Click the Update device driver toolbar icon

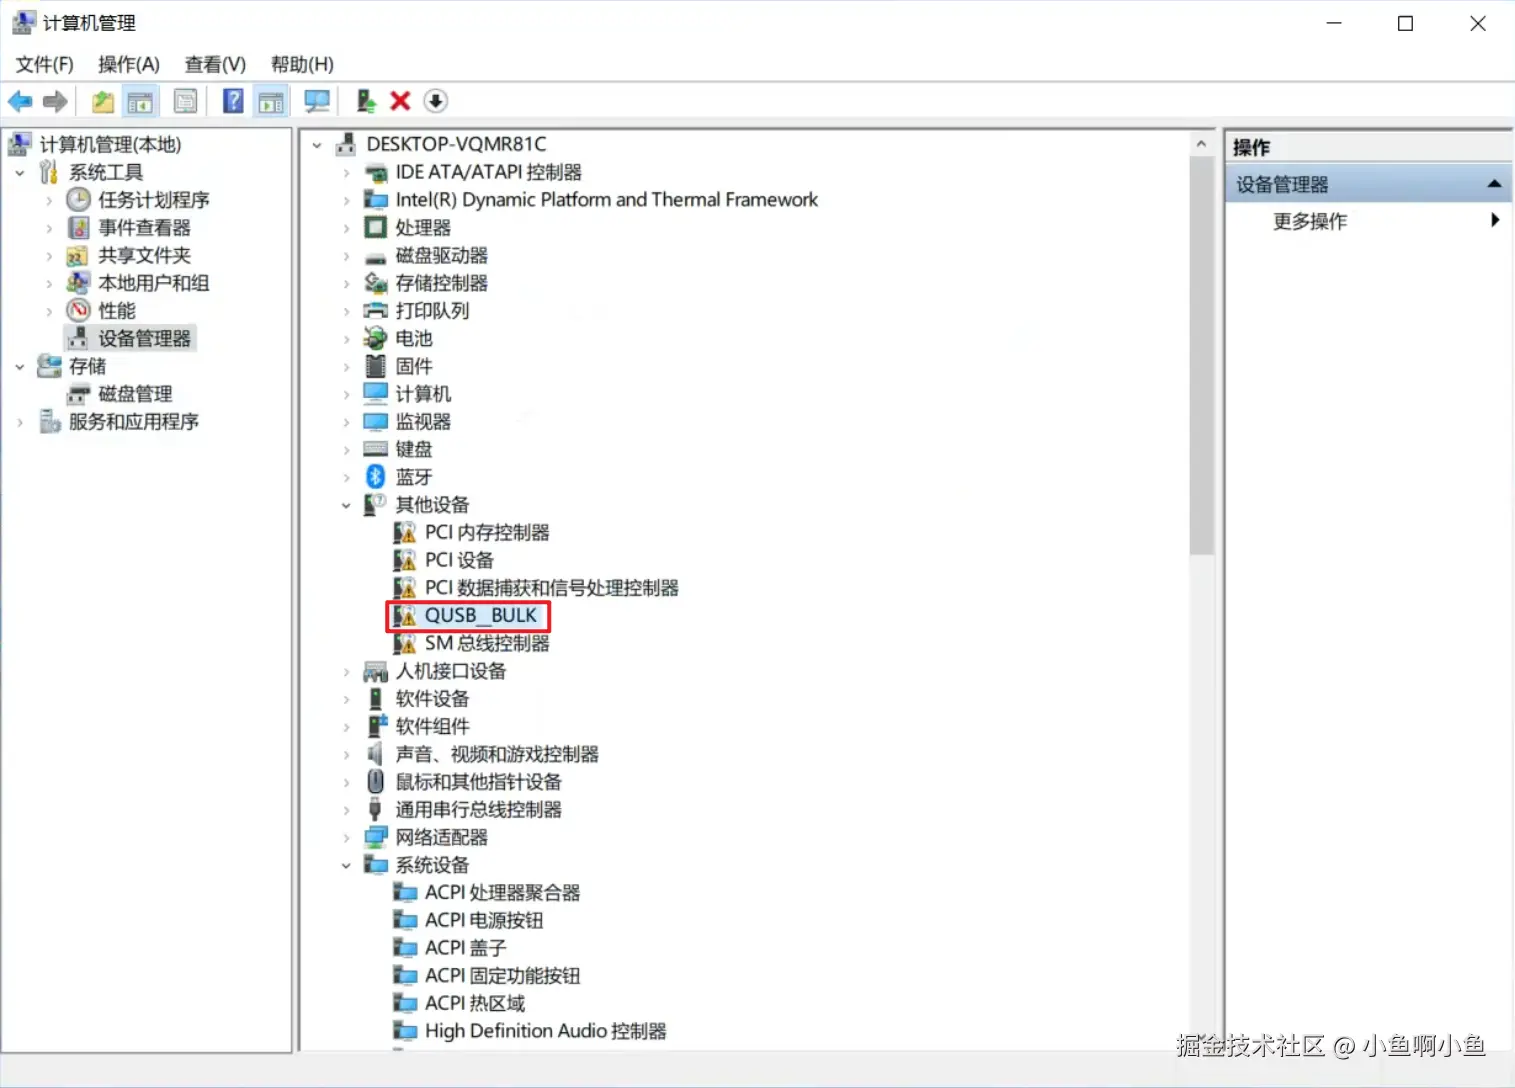tap(366, 101)
